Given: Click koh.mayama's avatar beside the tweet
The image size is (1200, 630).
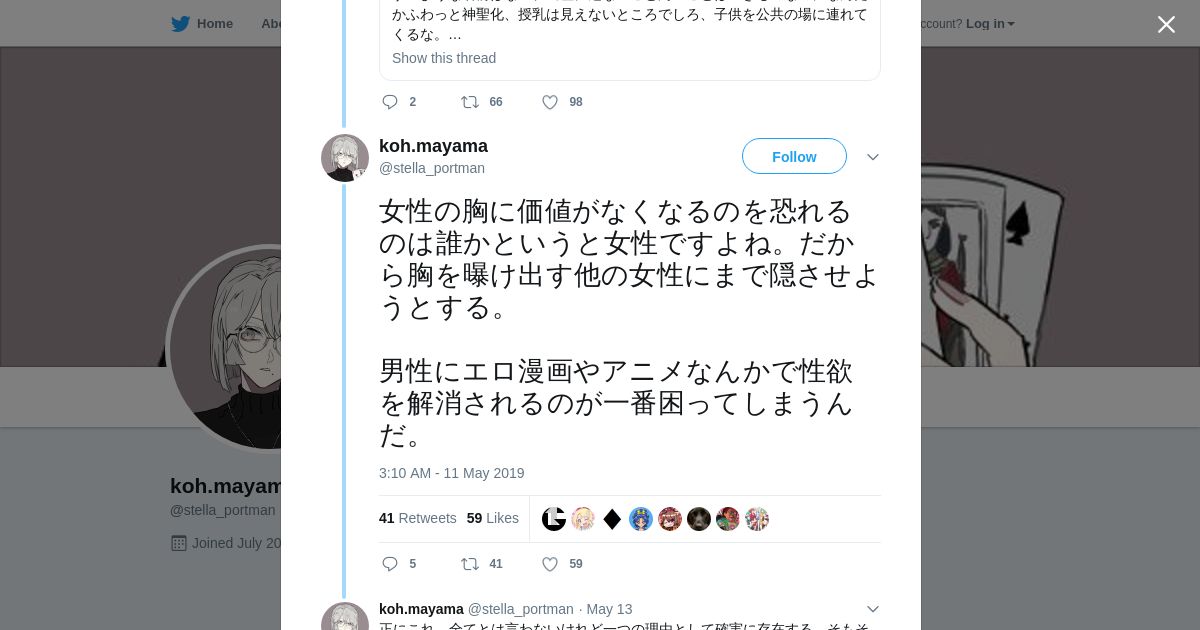Looking at the screenshot, I should coord(345,158).
